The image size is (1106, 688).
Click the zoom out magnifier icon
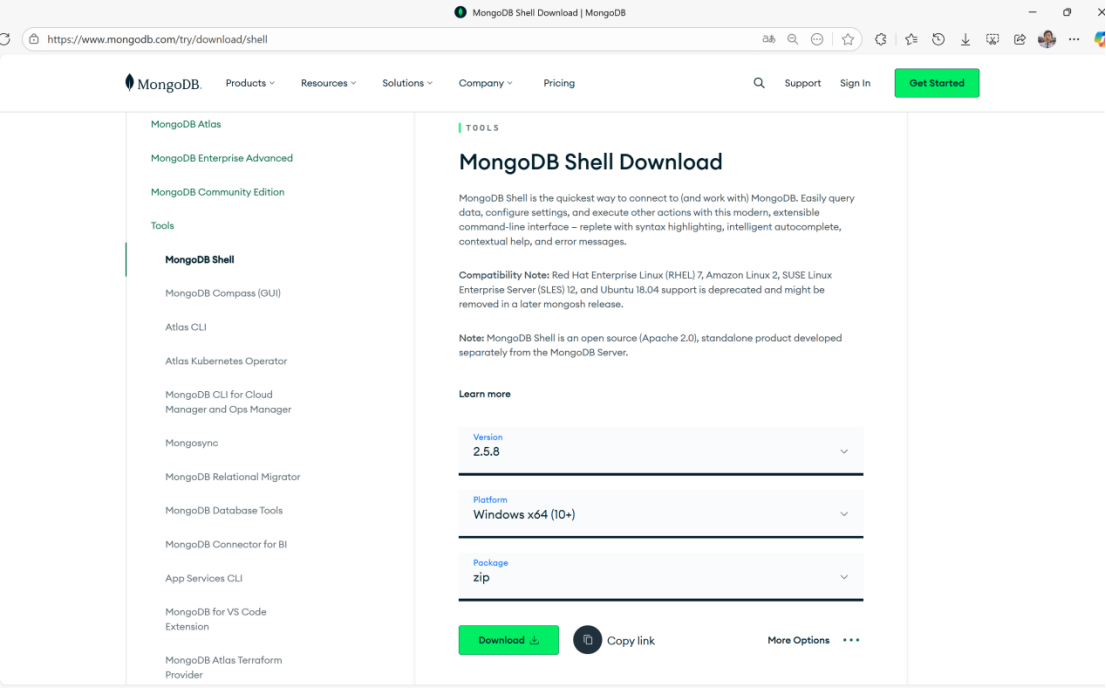[x=793, y=40]
